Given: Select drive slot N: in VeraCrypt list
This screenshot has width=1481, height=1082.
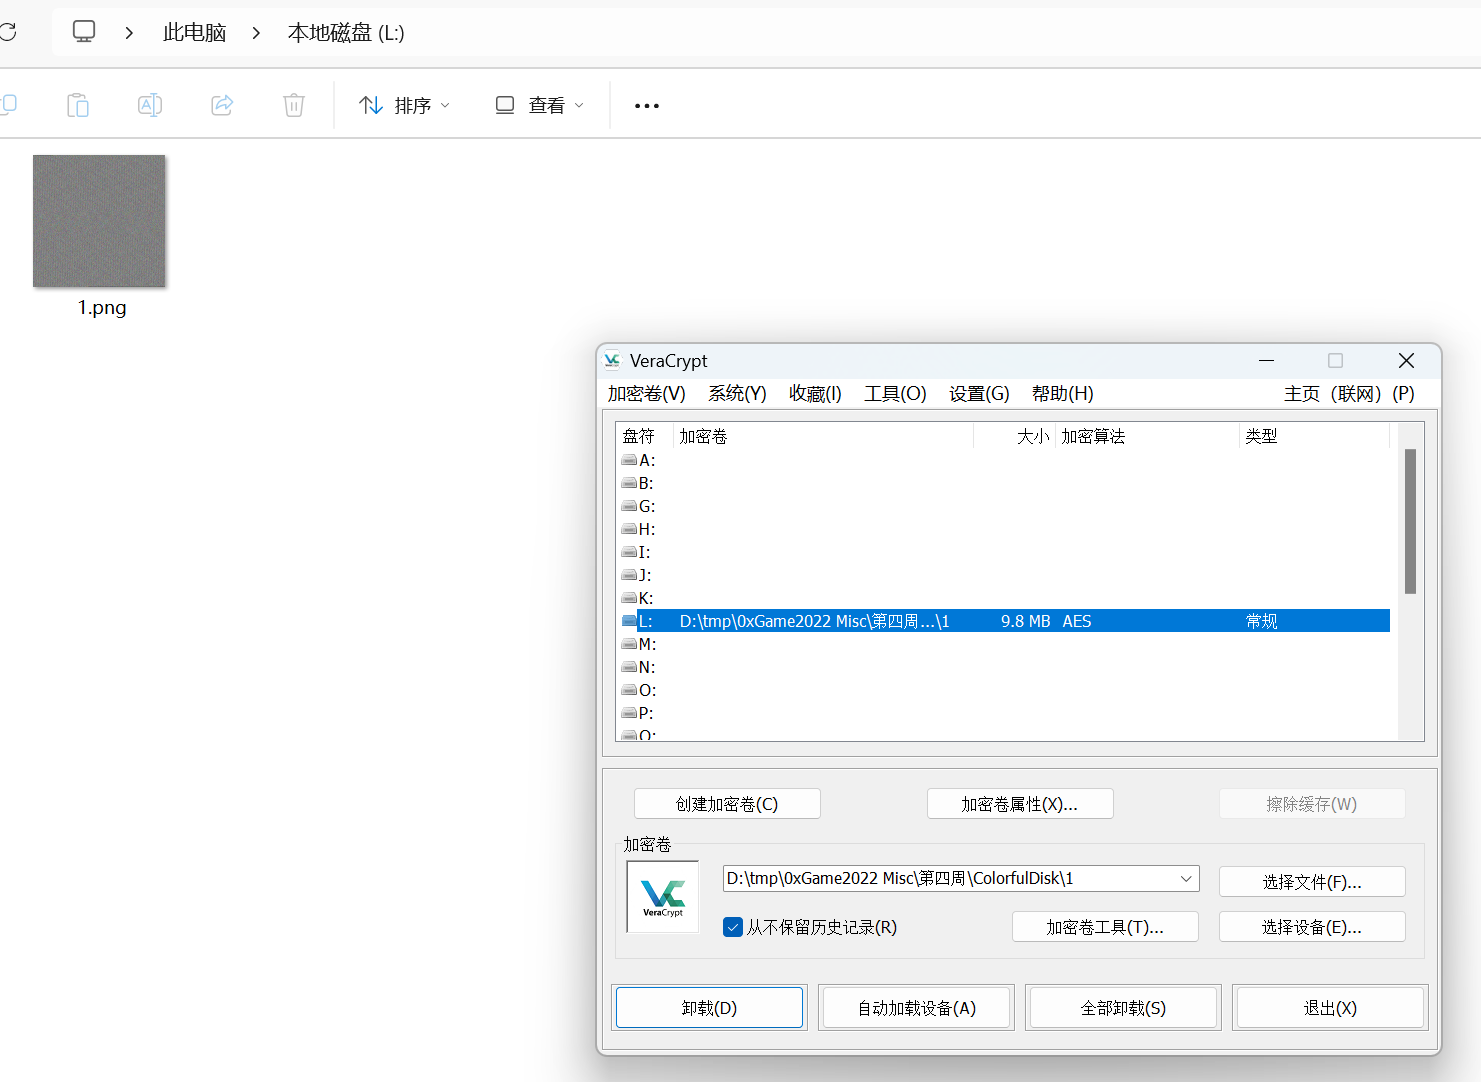Looking at the screenshot, I should [638, 667].
